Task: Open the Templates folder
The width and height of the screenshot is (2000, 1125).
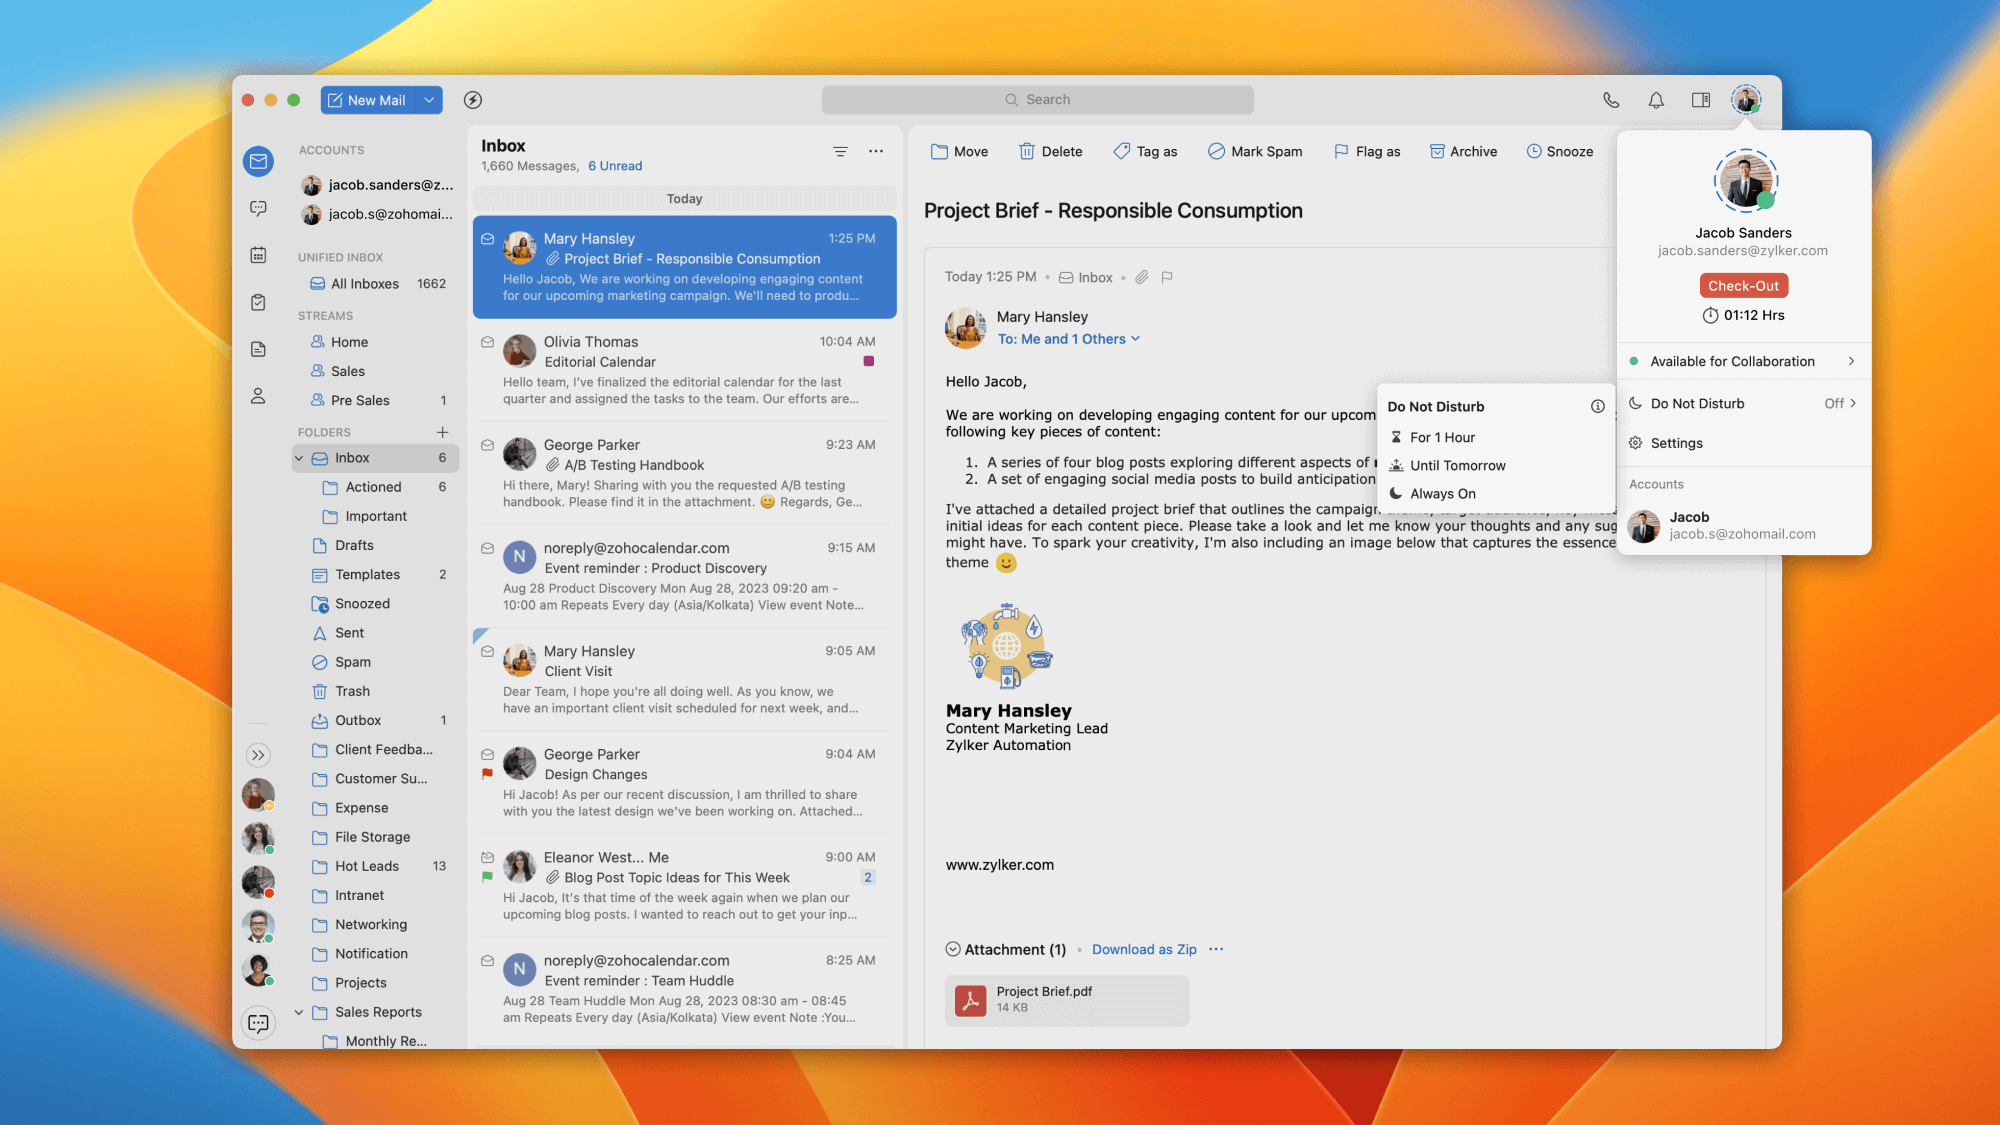Action: [x=376, y=575]
